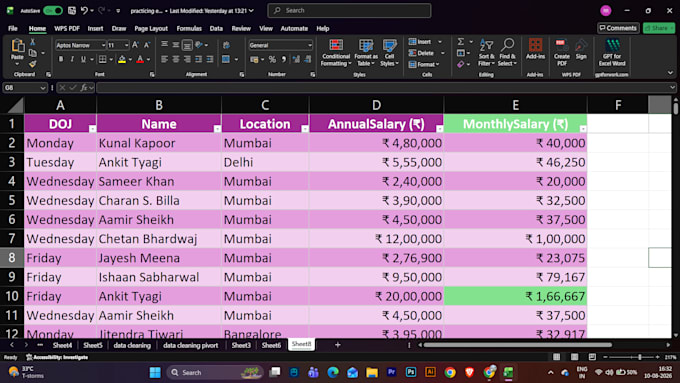Expand the Name Box dropdown arrow

coord(42,88)
